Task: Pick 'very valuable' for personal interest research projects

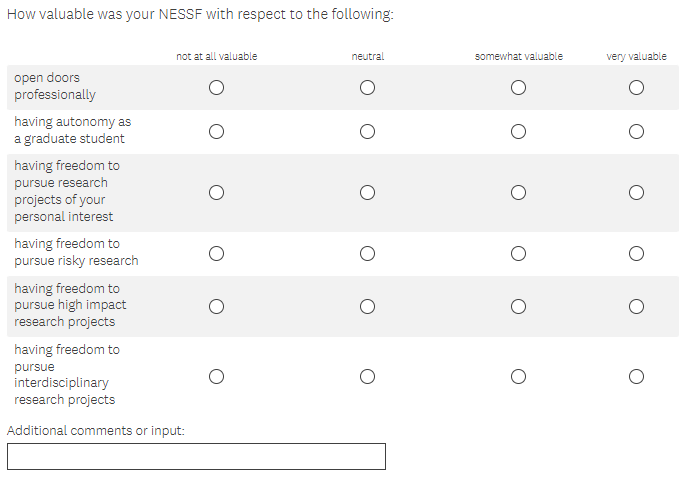Action: click(x=636, y=192)
